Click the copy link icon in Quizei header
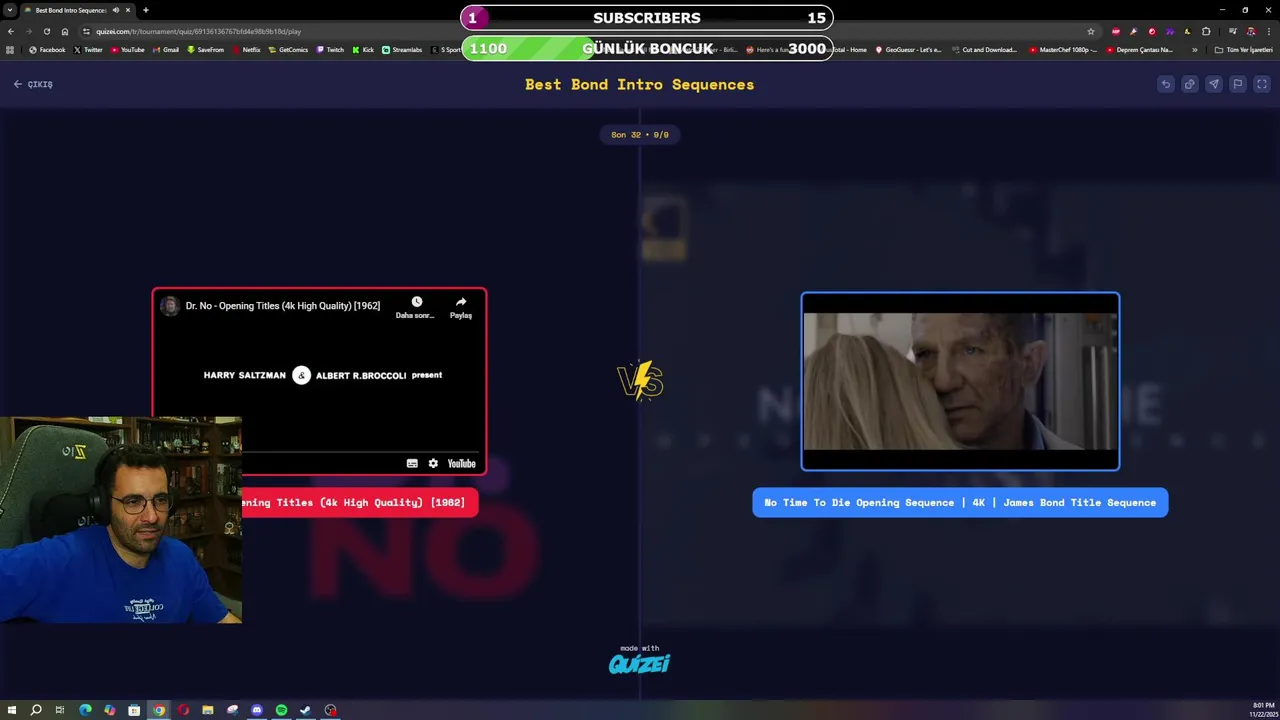Viewport: 1280px width, 720px height. (1189, 84)
